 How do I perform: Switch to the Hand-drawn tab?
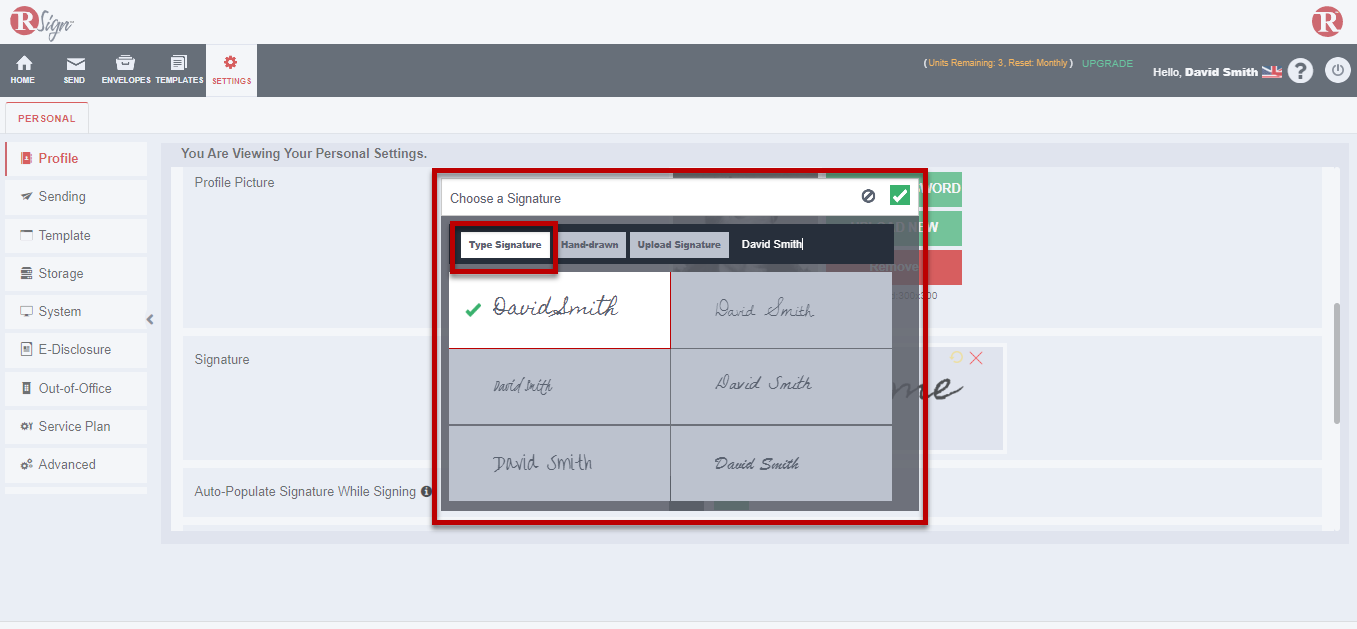pyautogui.click(x=590, y=244)
